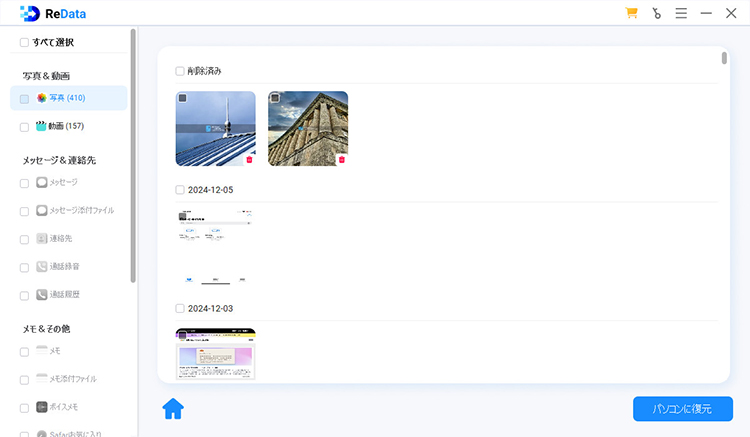The image size is (750, 437).
Task: Click the メッセージ bubble icon
Action: pos(42,182)
